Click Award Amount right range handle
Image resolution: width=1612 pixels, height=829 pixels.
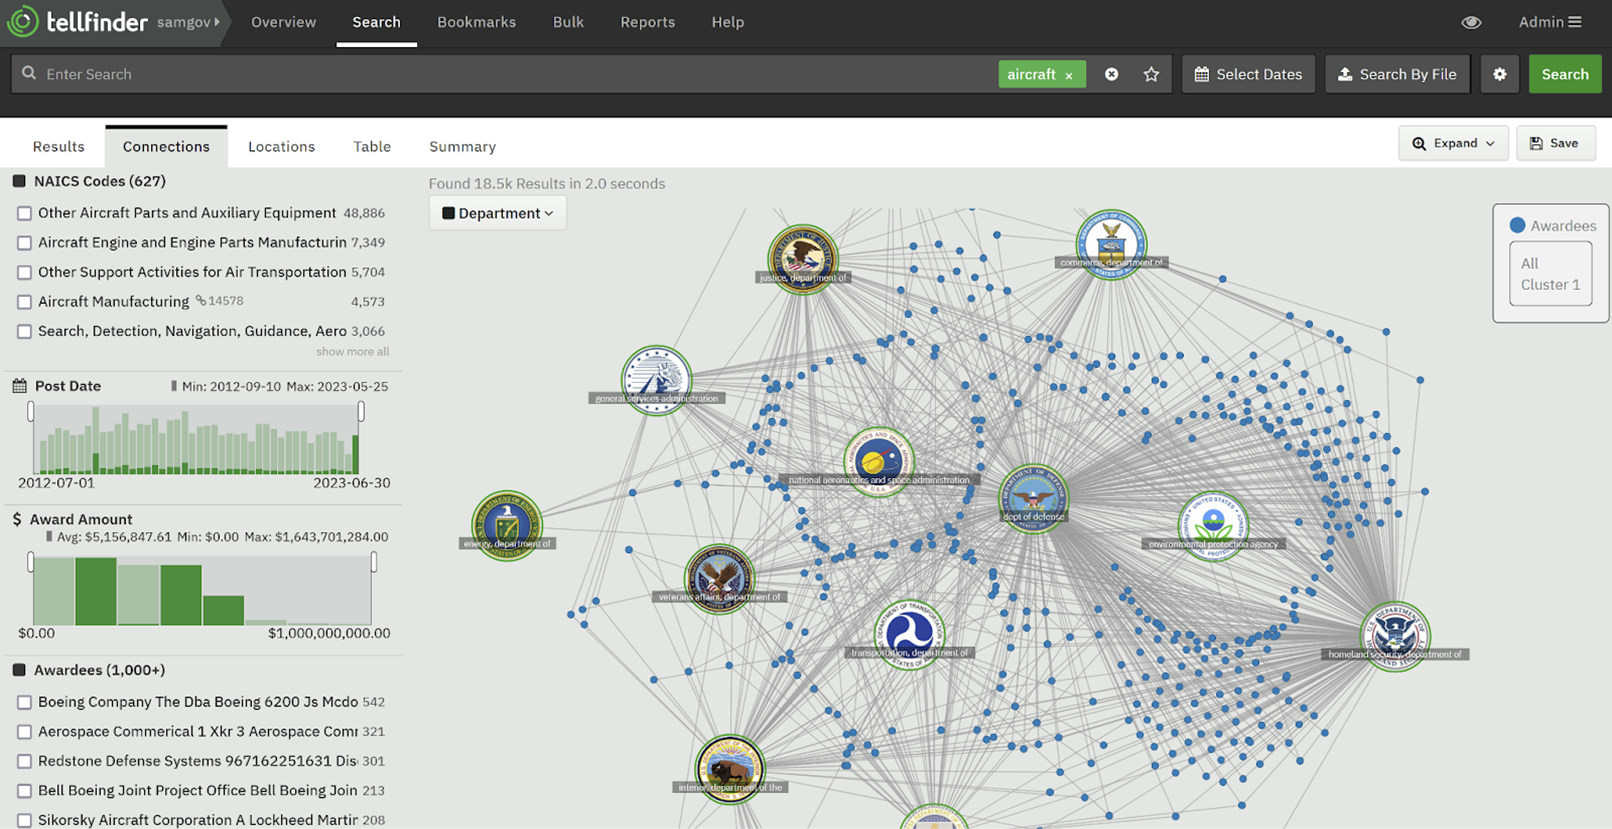pyautogui.click(x=373, y=562)
